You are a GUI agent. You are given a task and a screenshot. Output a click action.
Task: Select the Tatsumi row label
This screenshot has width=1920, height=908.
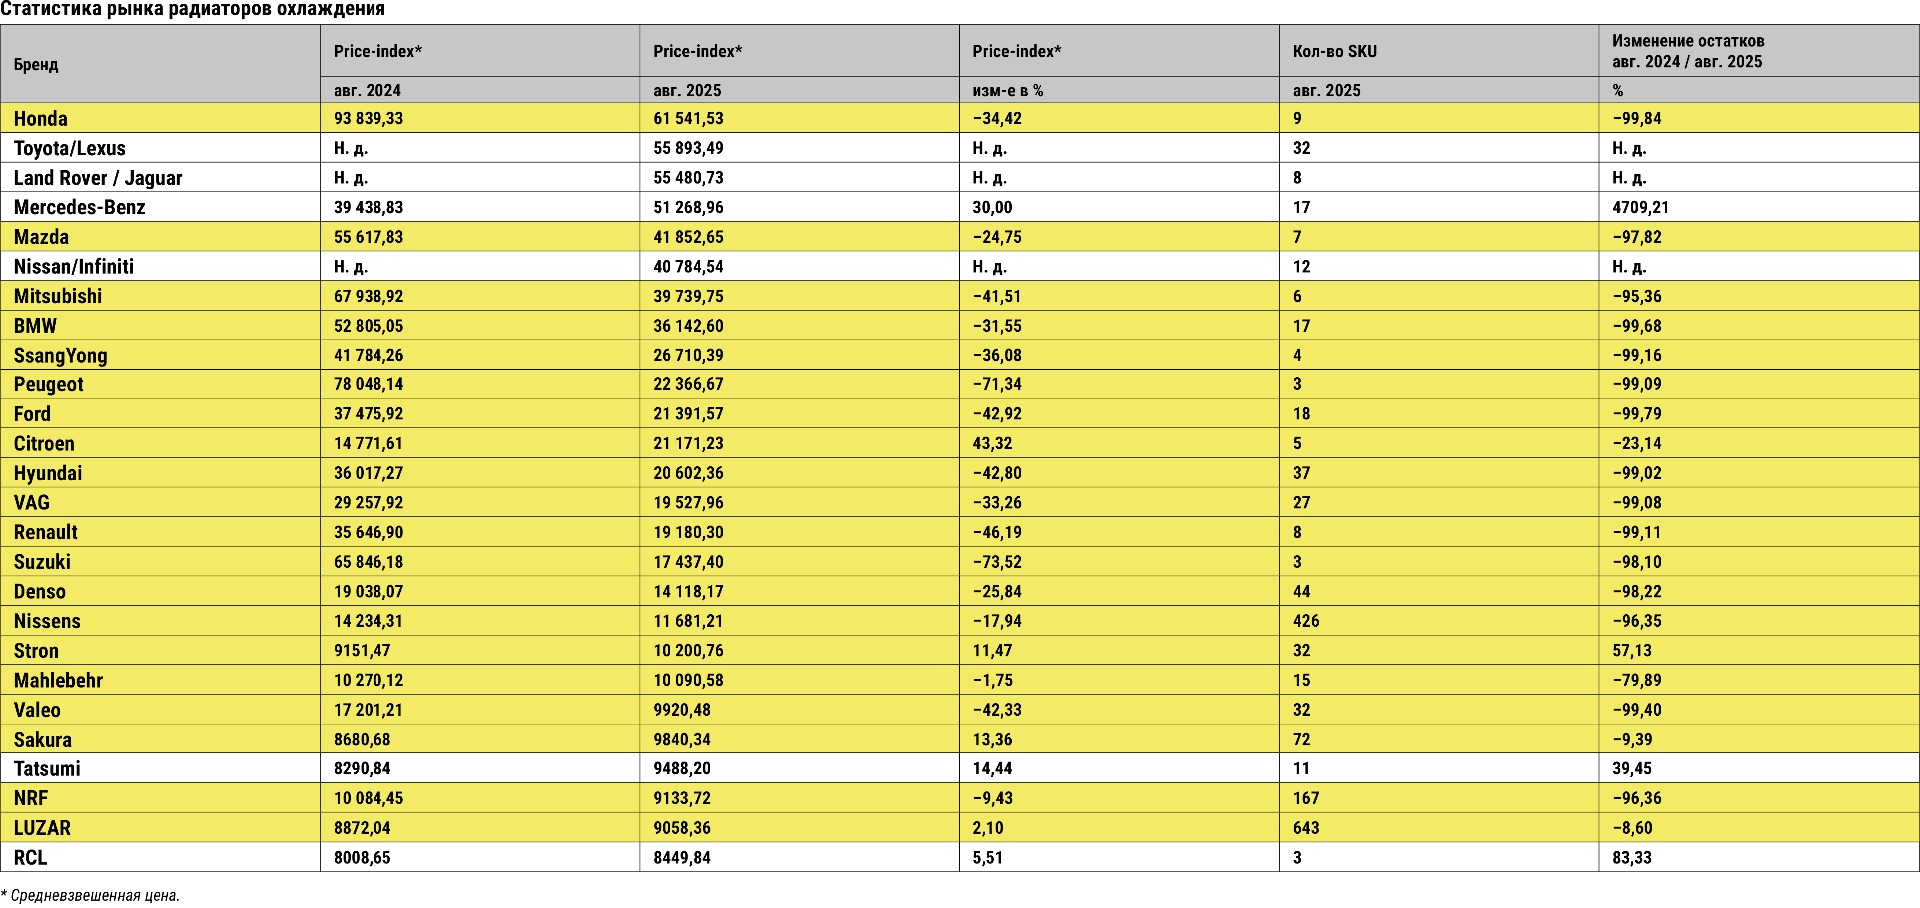pos(47,769)
